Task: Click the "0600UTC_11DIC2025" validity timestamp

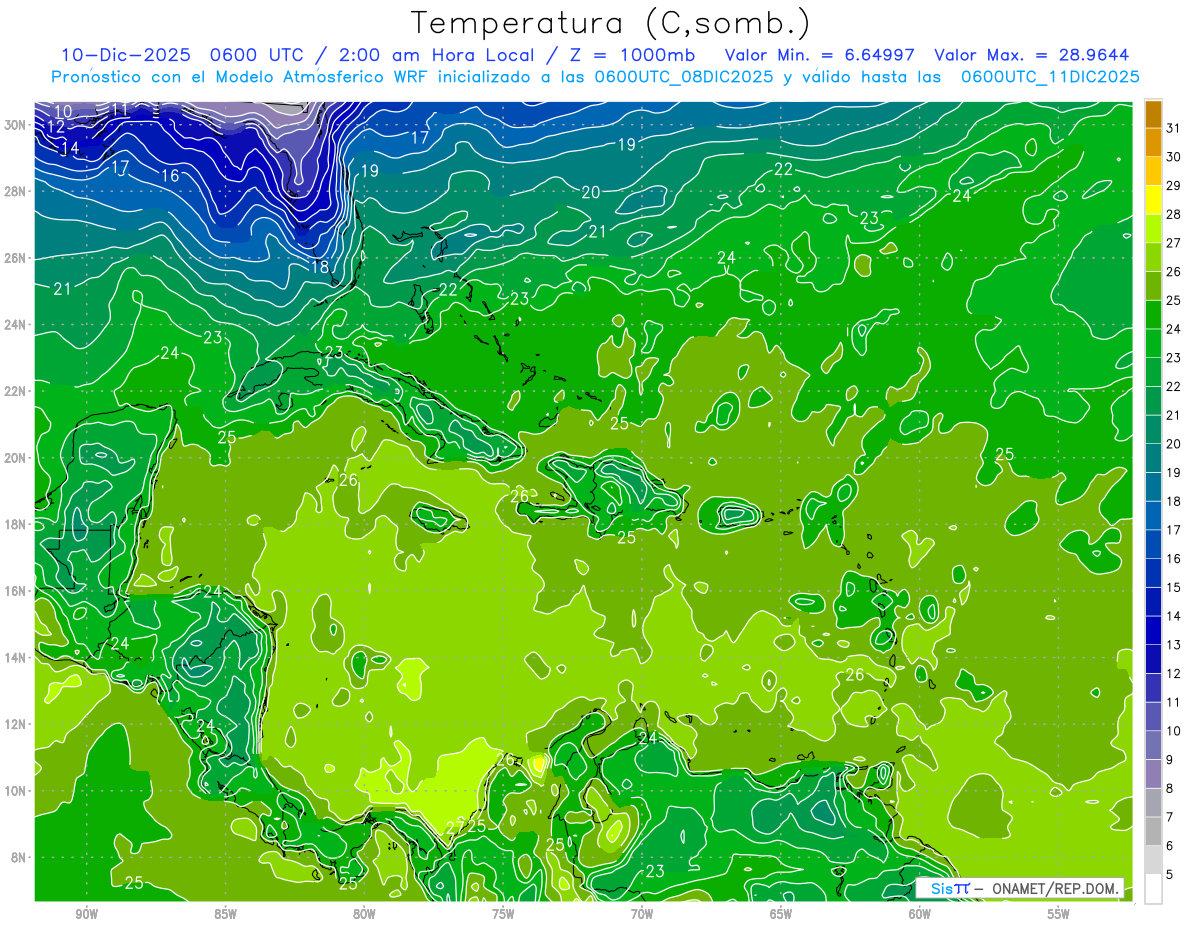Action: (1050, 77)
